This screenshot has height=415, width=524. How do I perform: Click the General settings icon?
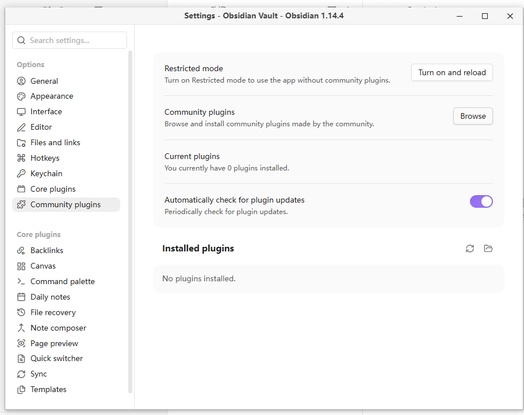pos(21,81)
